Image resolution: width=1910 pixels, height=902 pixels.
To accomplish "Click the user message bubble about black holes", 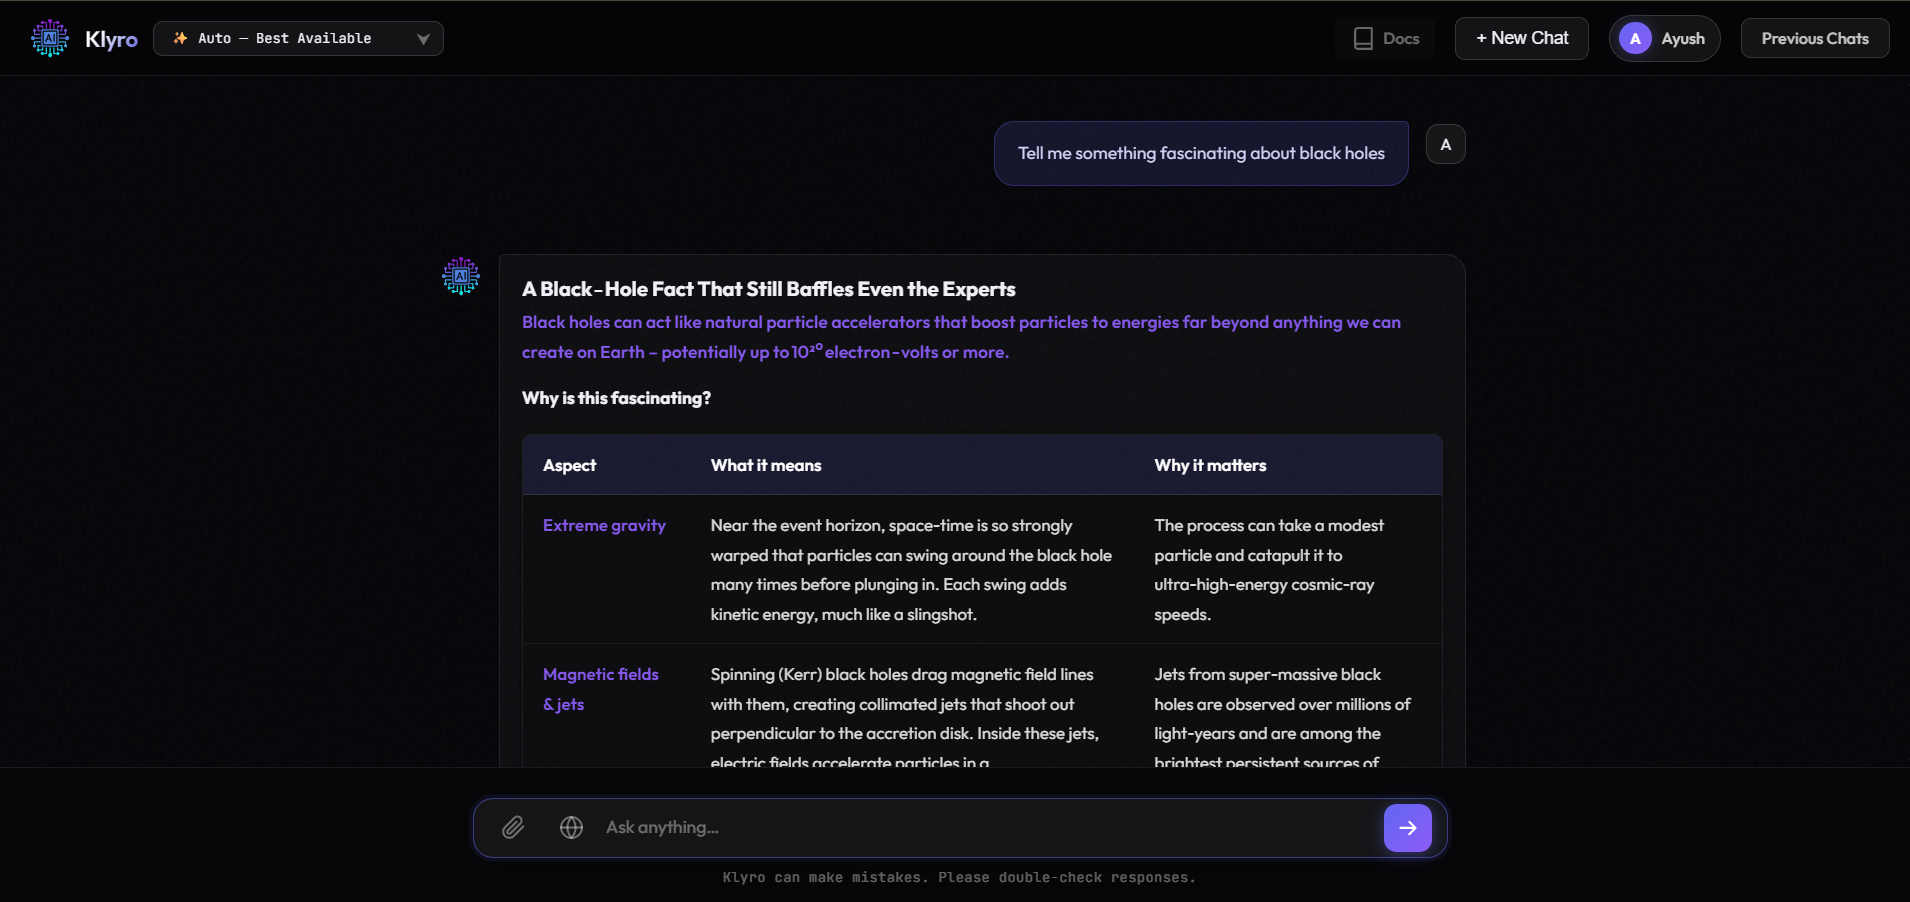I will point(1201,153).
